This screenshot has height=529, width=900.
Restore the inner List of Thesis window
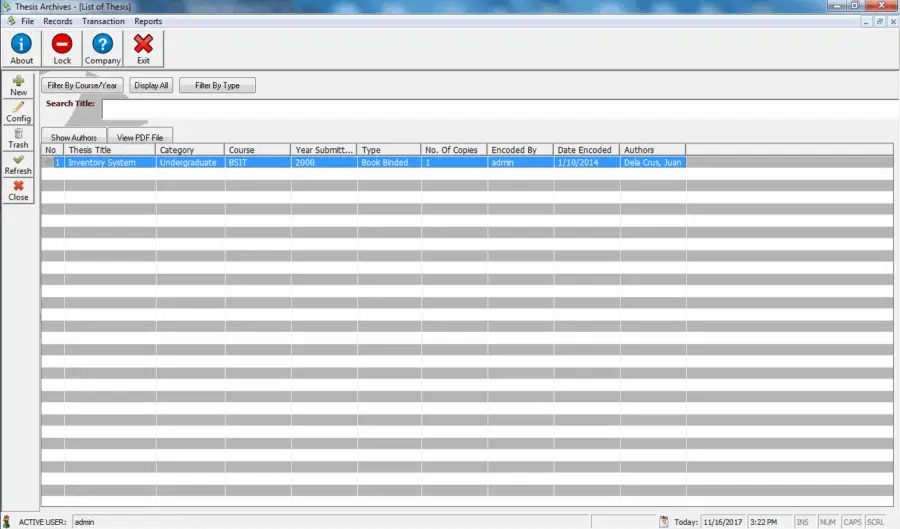click(879, 21)
